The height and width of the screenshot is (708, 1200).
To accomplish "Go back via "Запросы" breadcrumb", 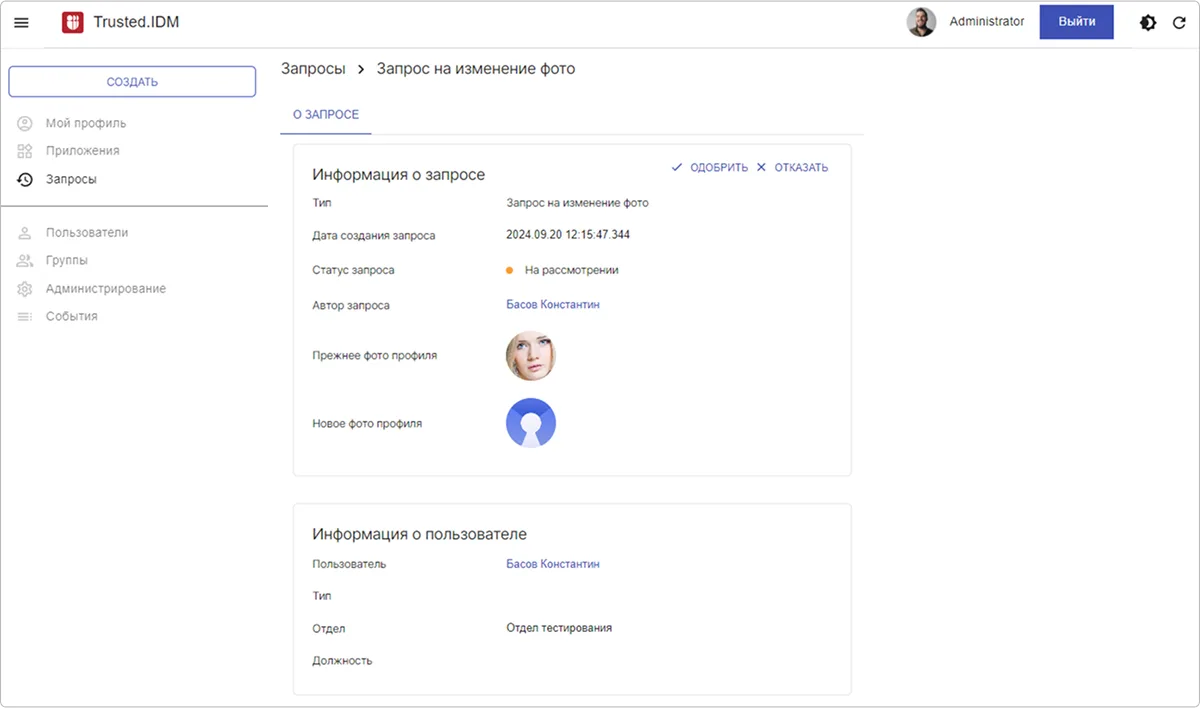I will [x=313, y=69].
